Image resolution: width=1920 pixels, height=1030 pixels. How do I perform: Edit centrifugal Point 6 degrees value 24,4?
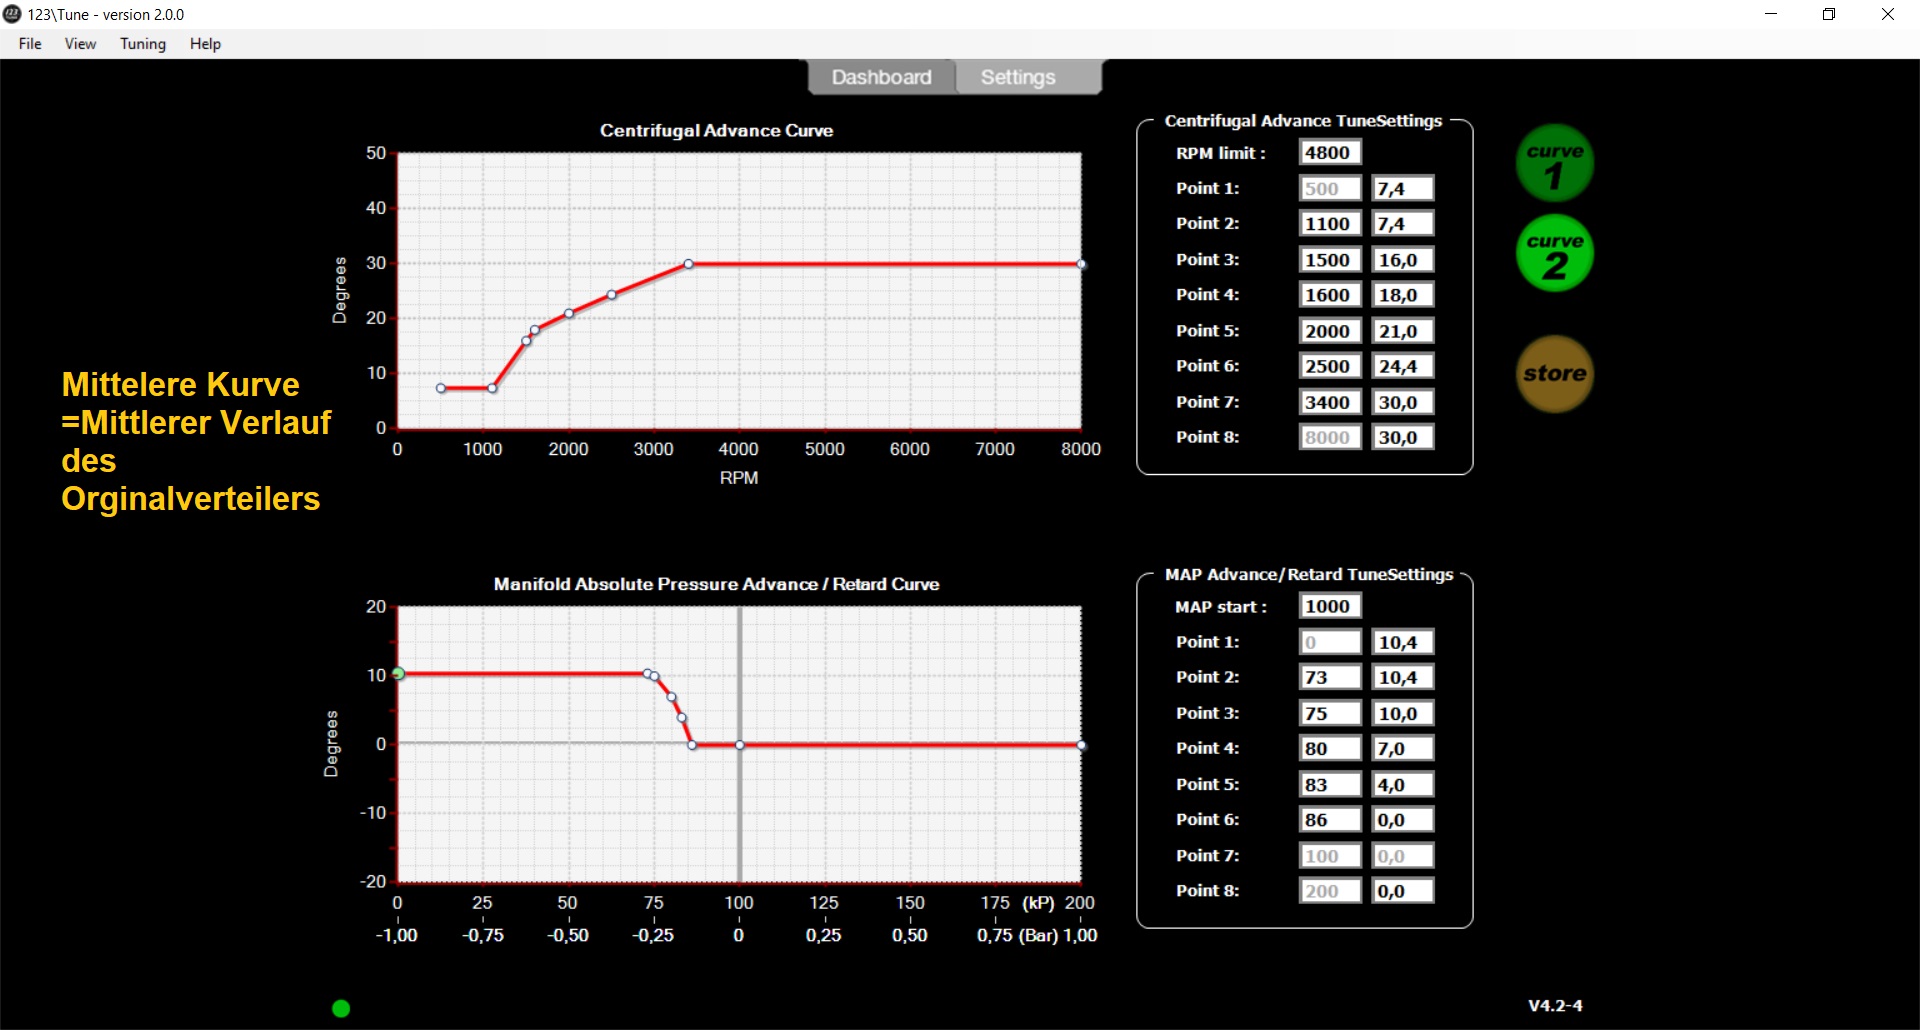(x=1402, y=367)
